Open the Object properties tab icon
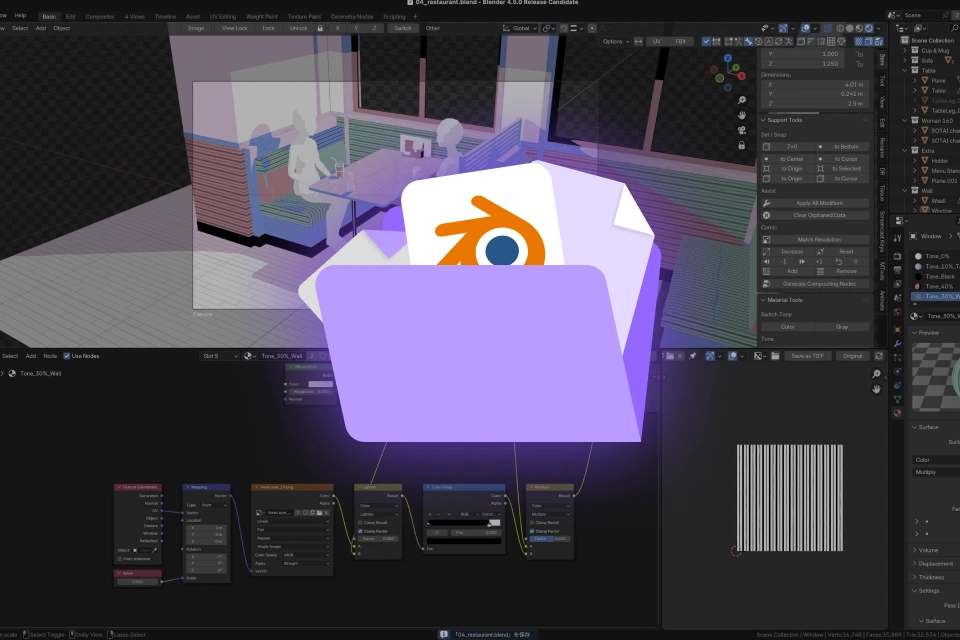The image size is (960, 640). point(898,329)
